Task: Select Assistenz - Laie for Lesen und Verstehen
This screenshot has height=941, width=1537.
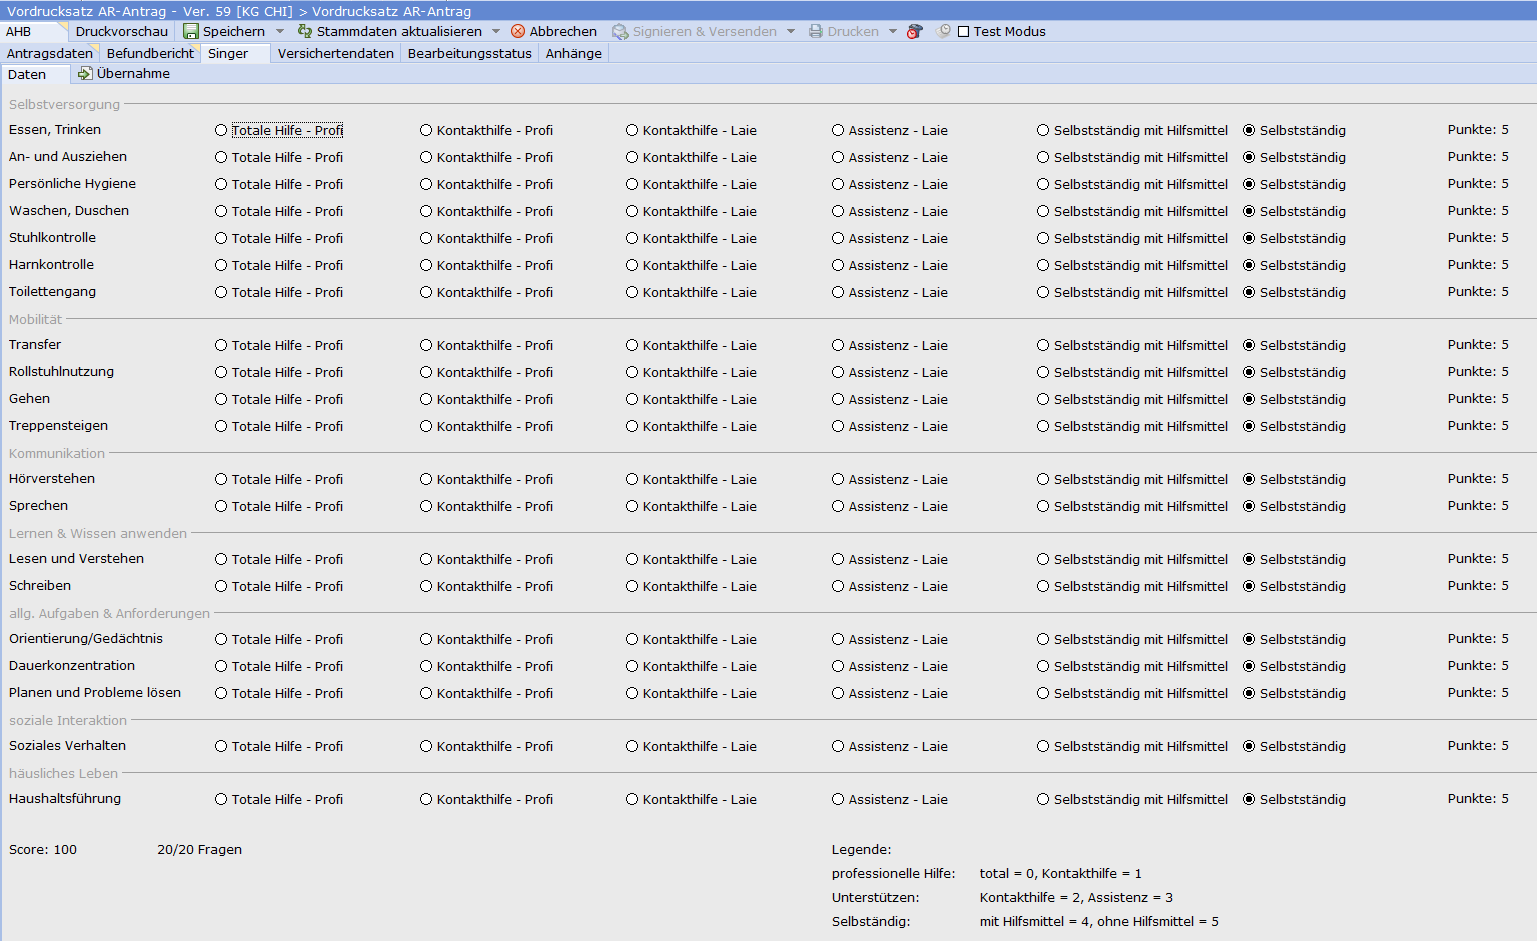Action: coord(838,560)
